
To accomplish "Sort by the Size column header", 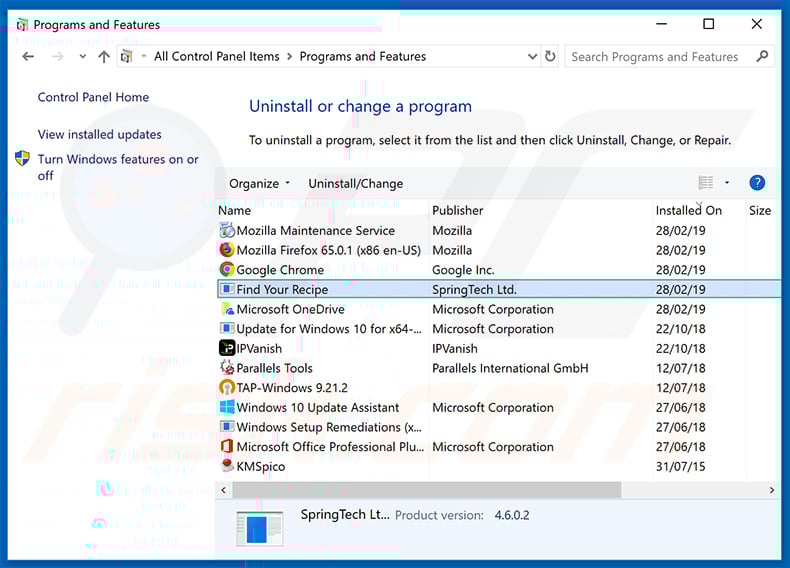I will pyautogui.click(x=760, y=210).
